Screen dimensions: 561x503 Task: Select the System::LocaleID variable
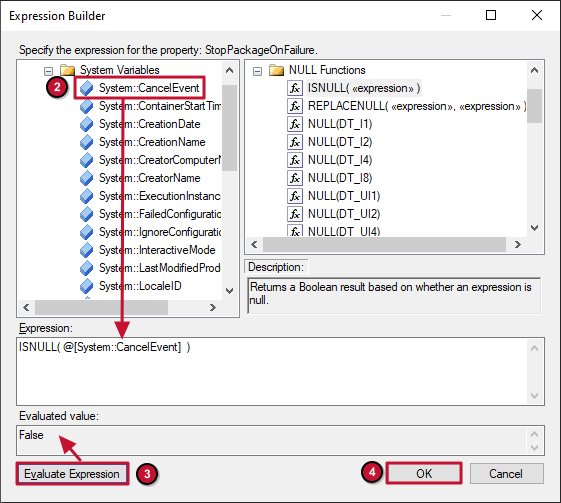(140, 286)
